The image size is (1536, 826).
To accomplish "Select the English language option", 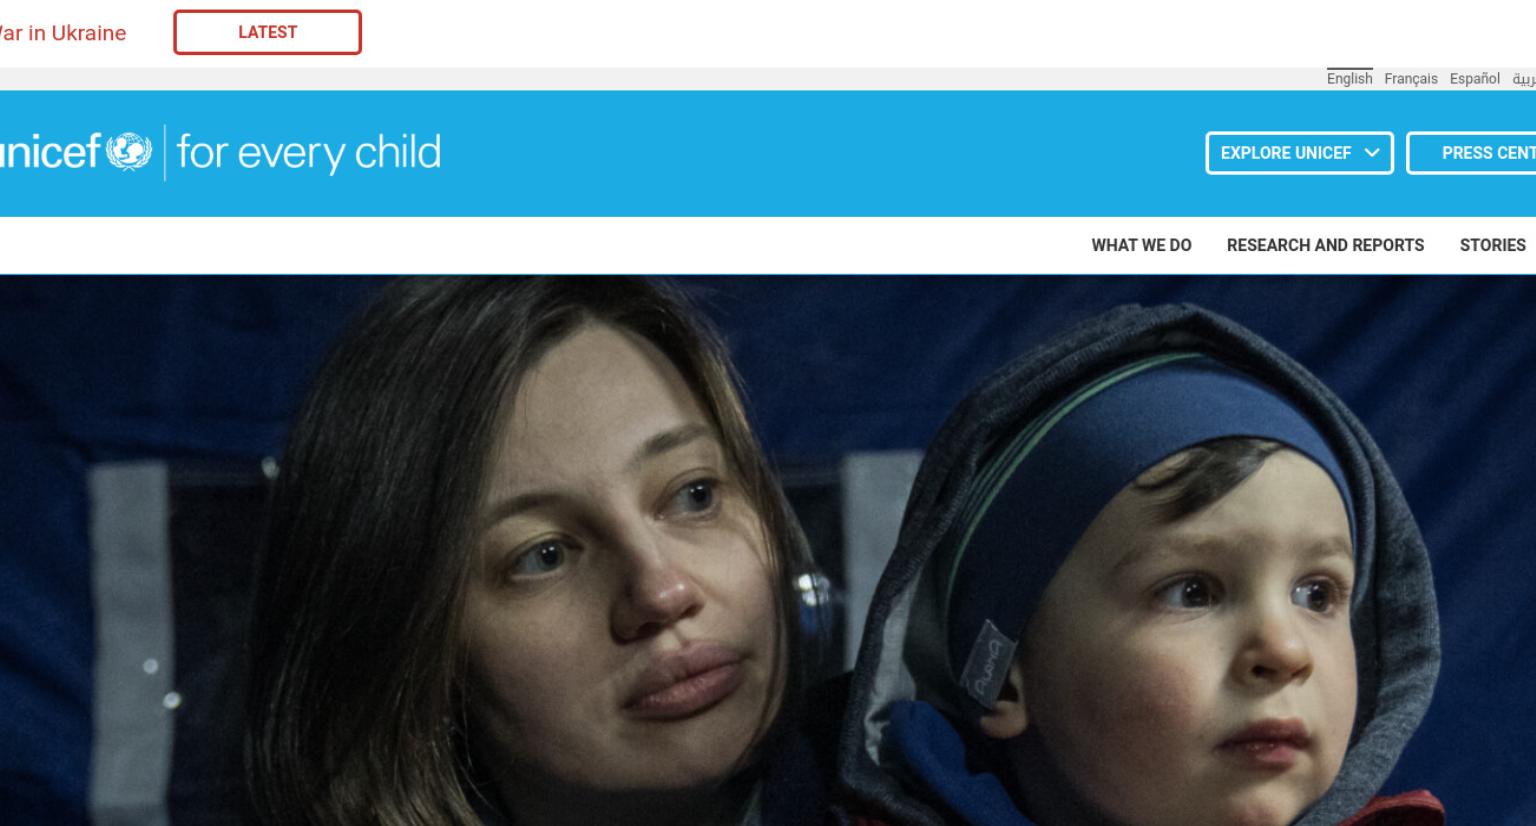I will coord(1349,78).
